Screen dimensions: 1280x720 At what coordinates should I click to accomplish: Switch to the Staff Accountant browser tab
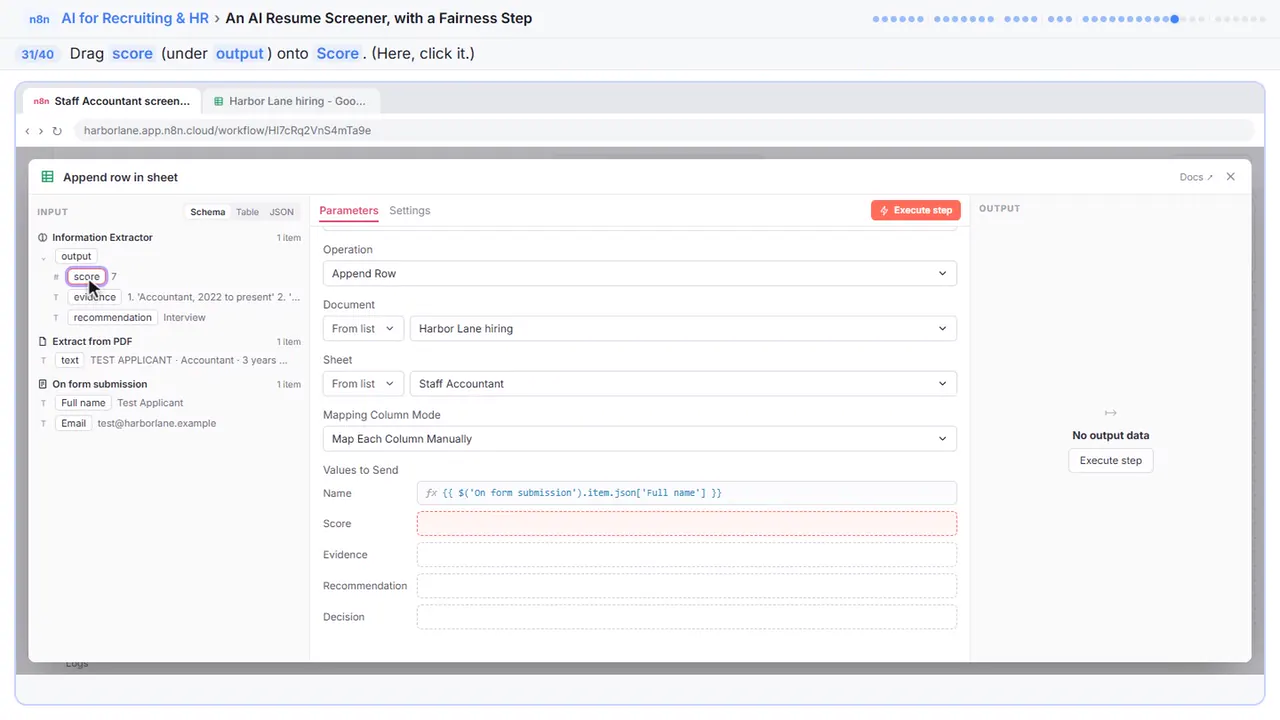point(111,101)
